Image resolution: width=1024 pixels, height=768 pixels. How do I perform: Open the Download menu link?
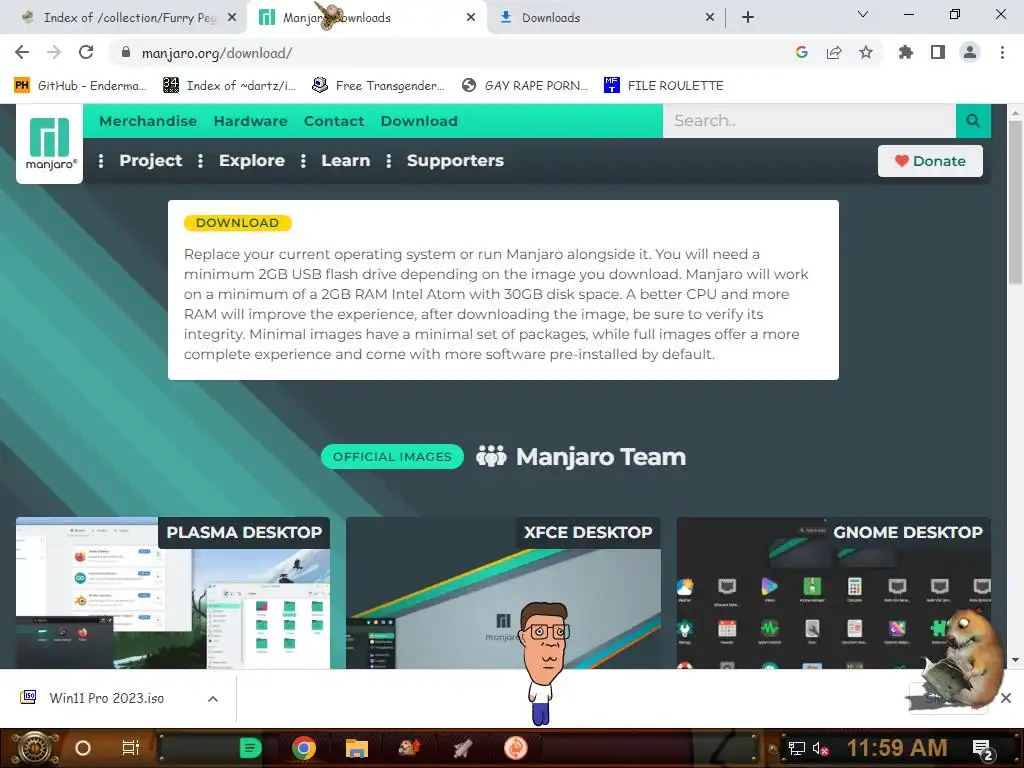(x=419, y=121)
